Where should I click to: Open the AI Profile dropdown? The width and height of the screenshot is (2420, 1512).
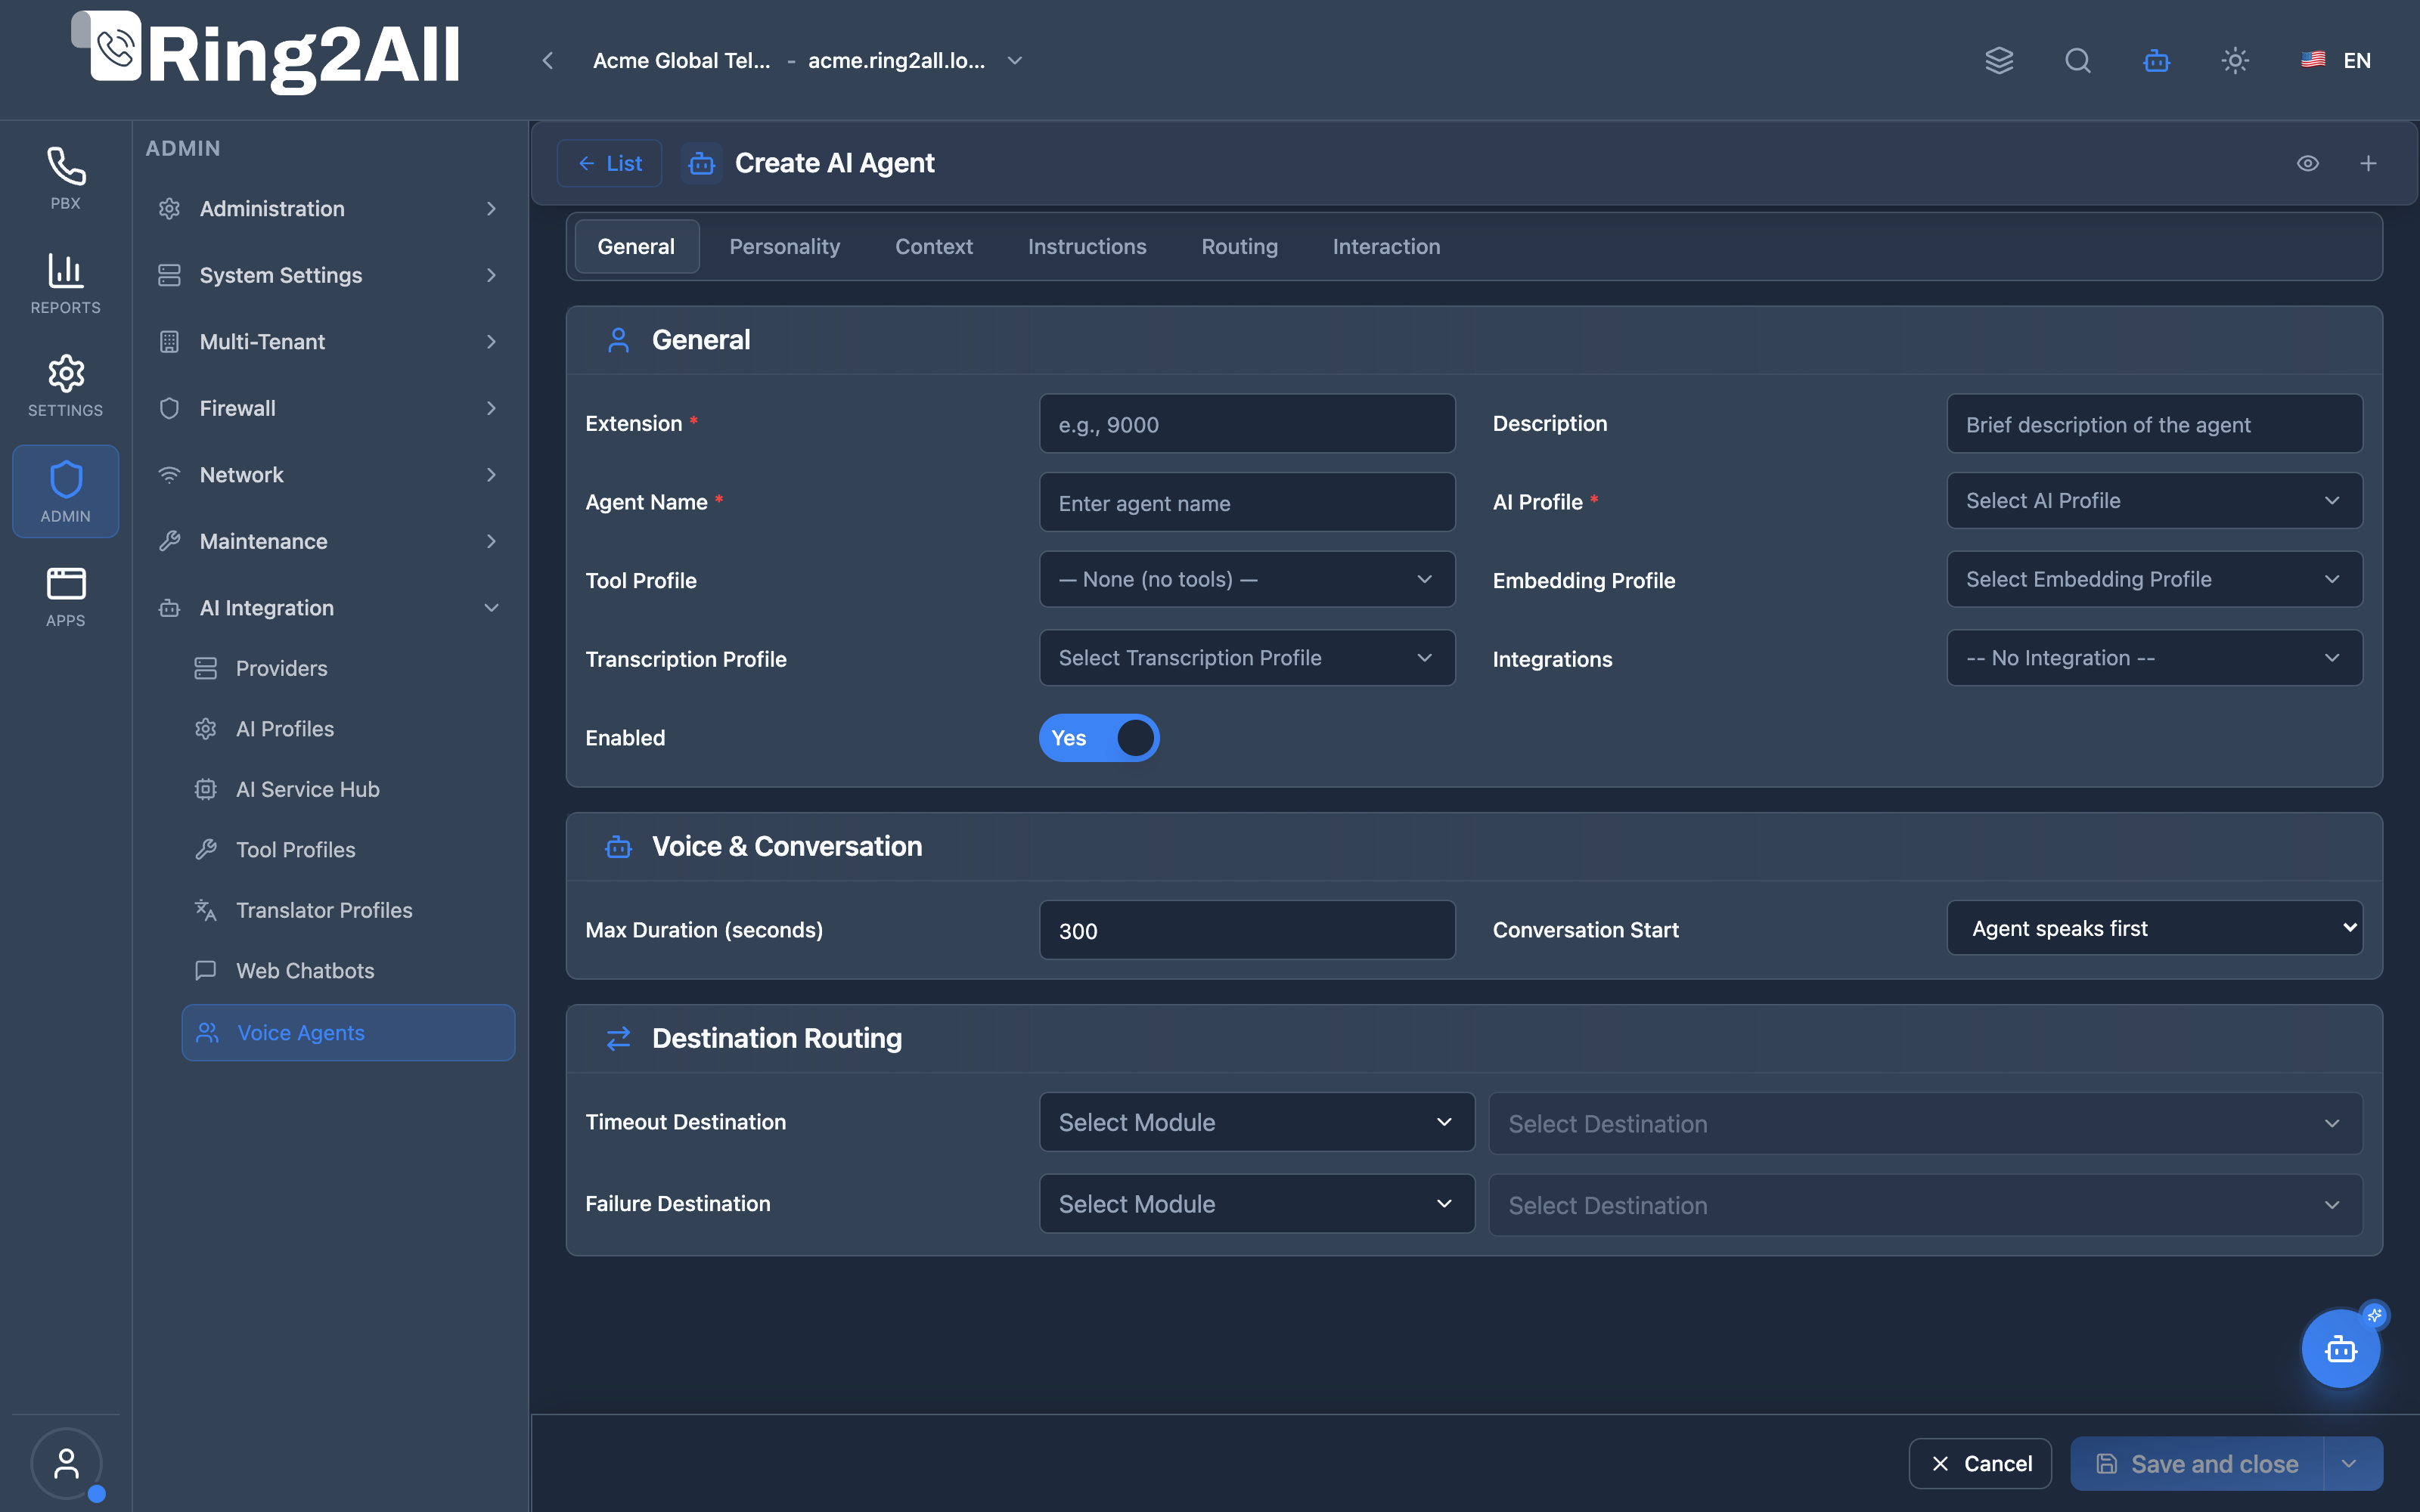(x=2154, y=501)
